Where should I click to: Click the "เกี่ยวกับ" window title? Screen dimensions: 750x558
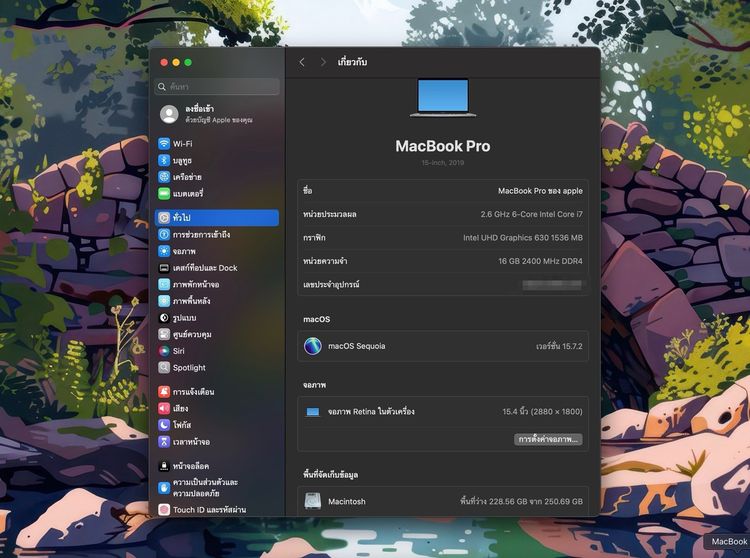coord(353,62)
